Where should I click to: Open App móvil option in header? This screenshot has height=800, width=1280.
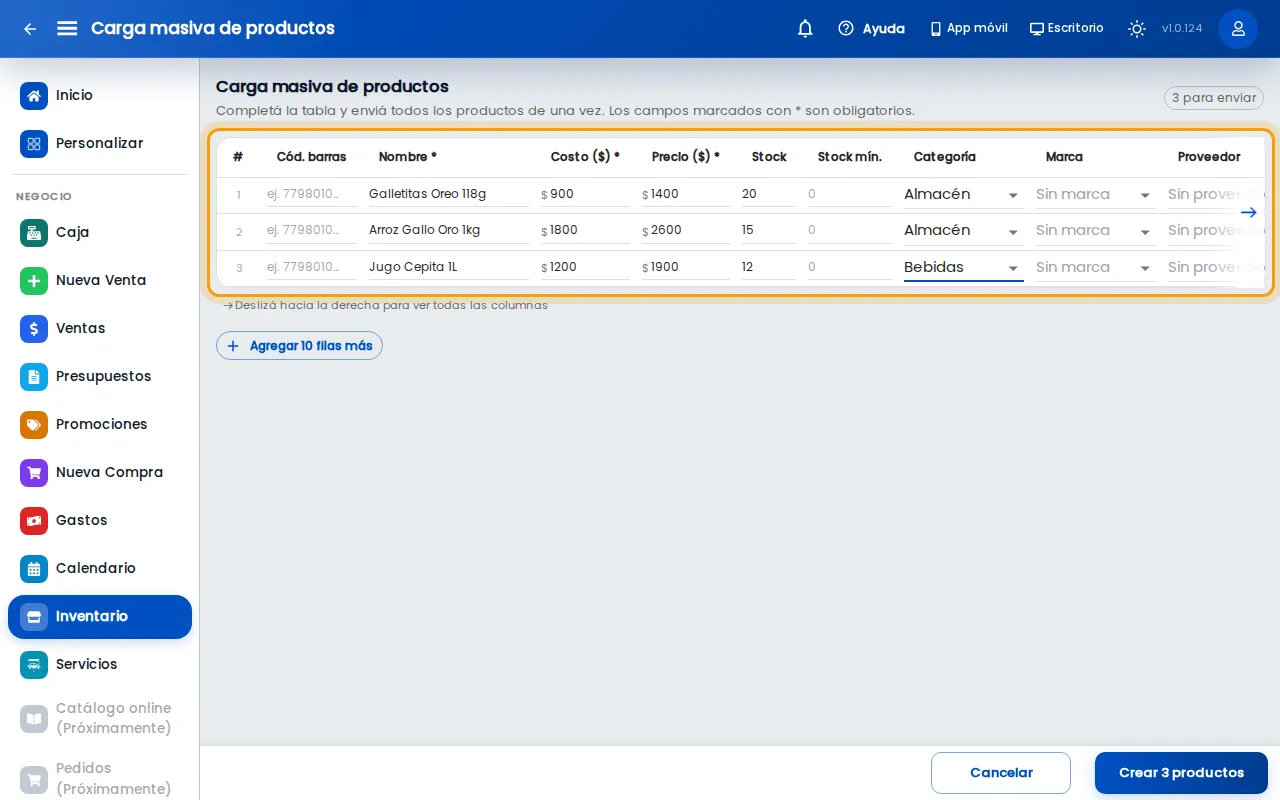[969, 29]
